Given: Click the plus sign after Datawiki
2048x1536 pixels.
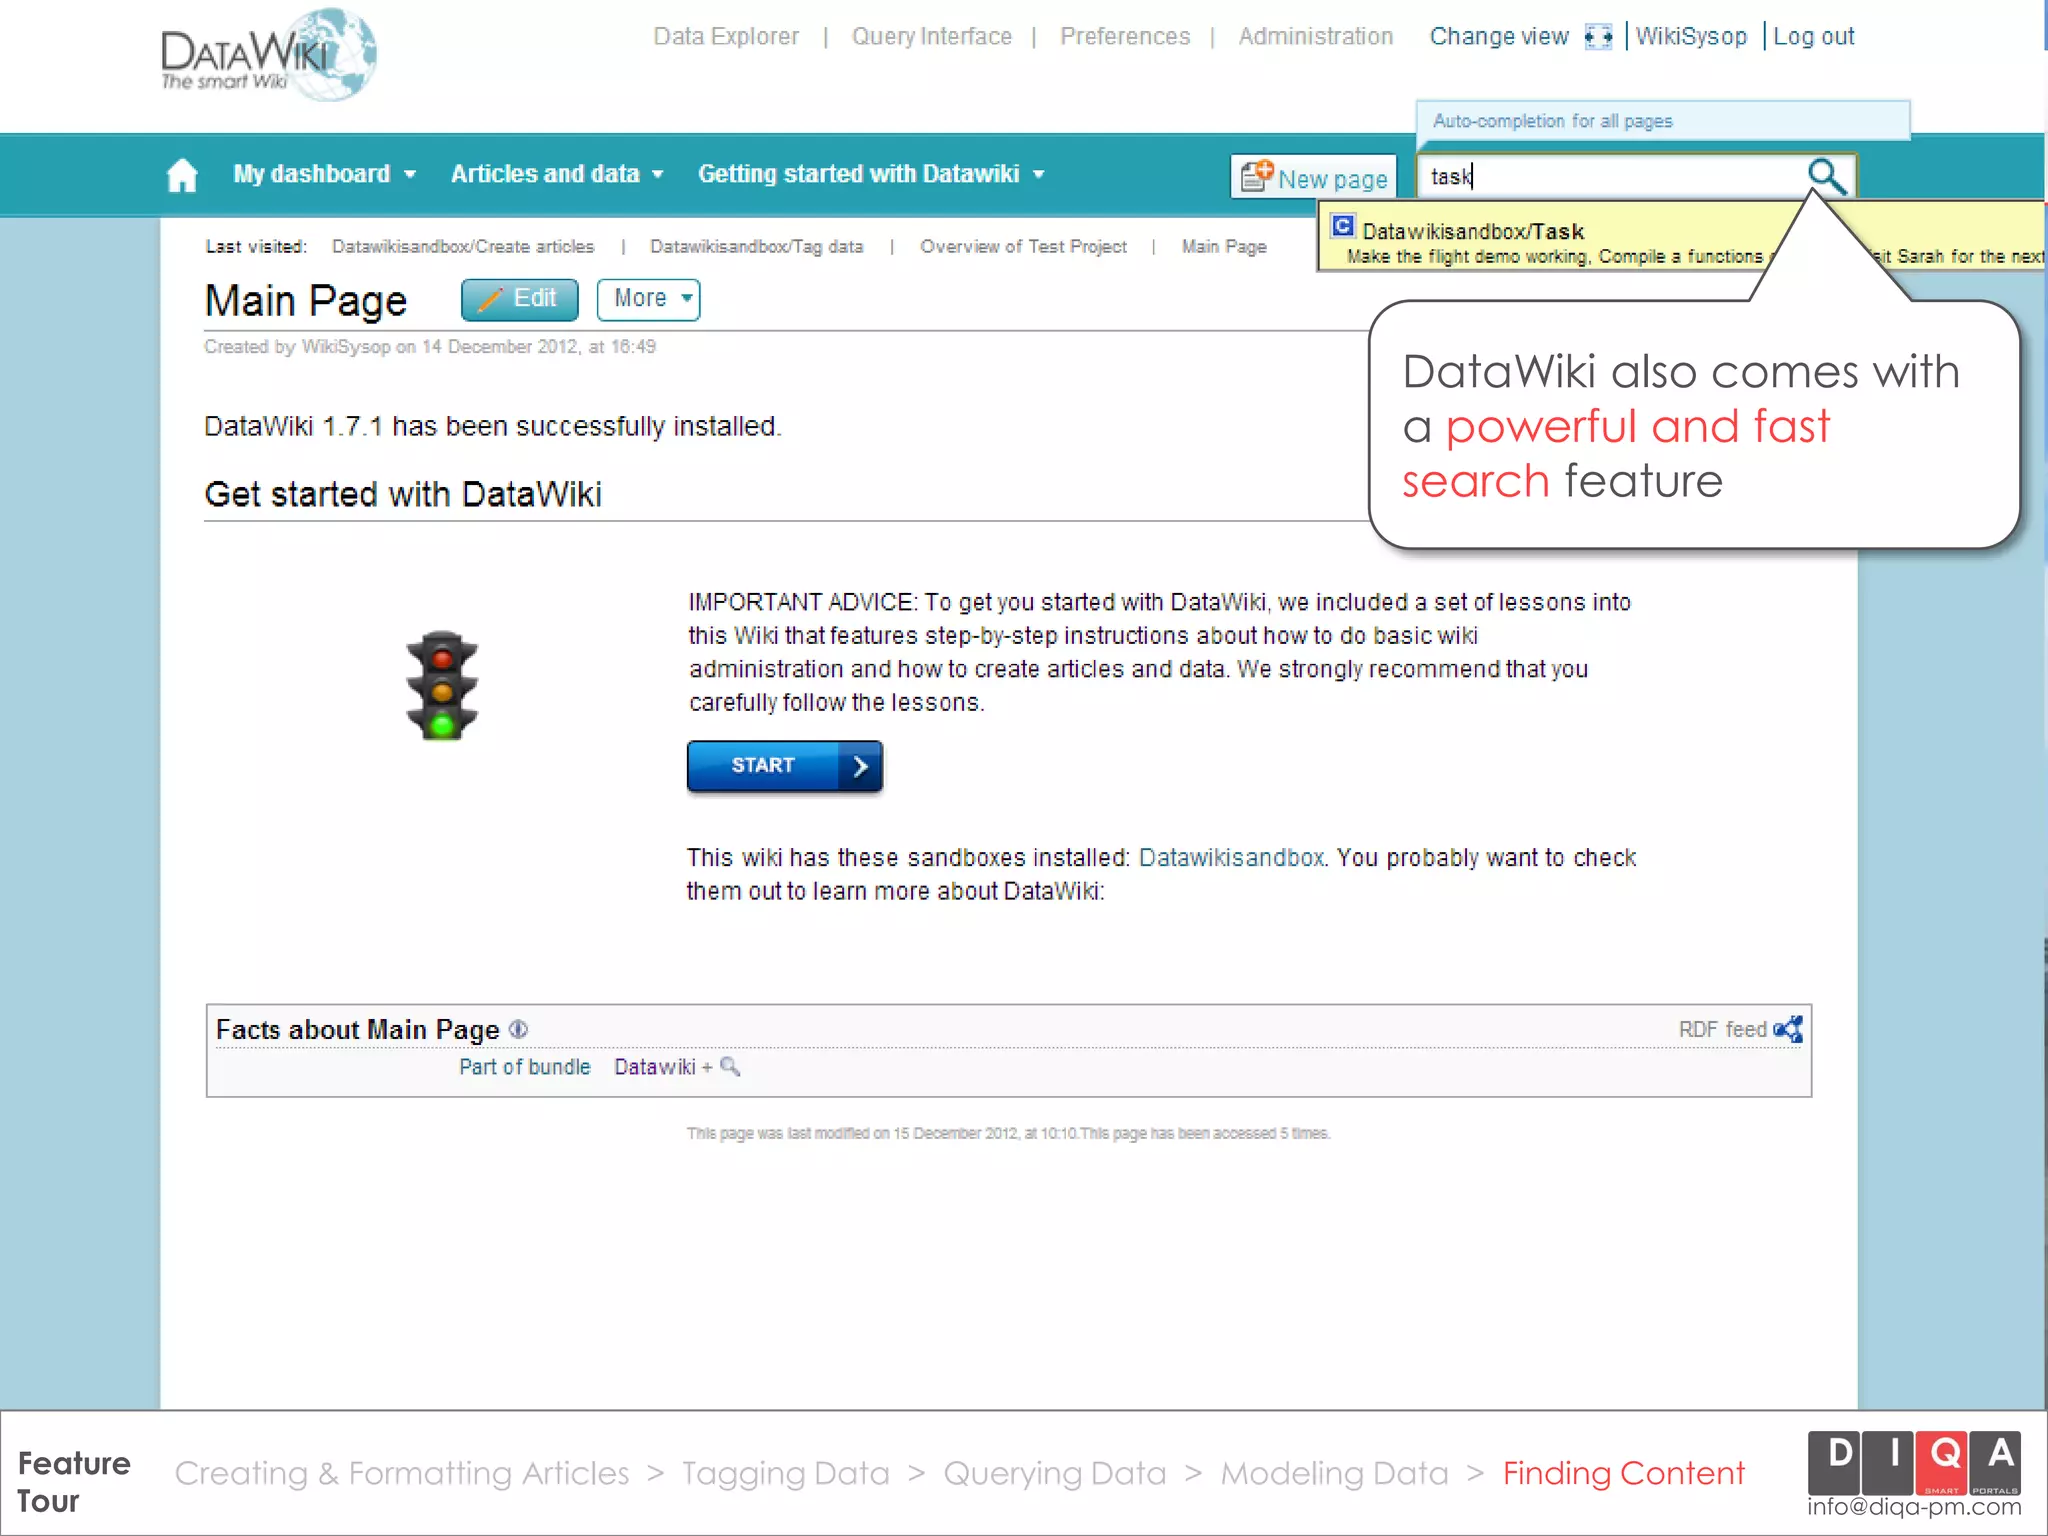Looking at the screenshot, I should [707, 1067].
